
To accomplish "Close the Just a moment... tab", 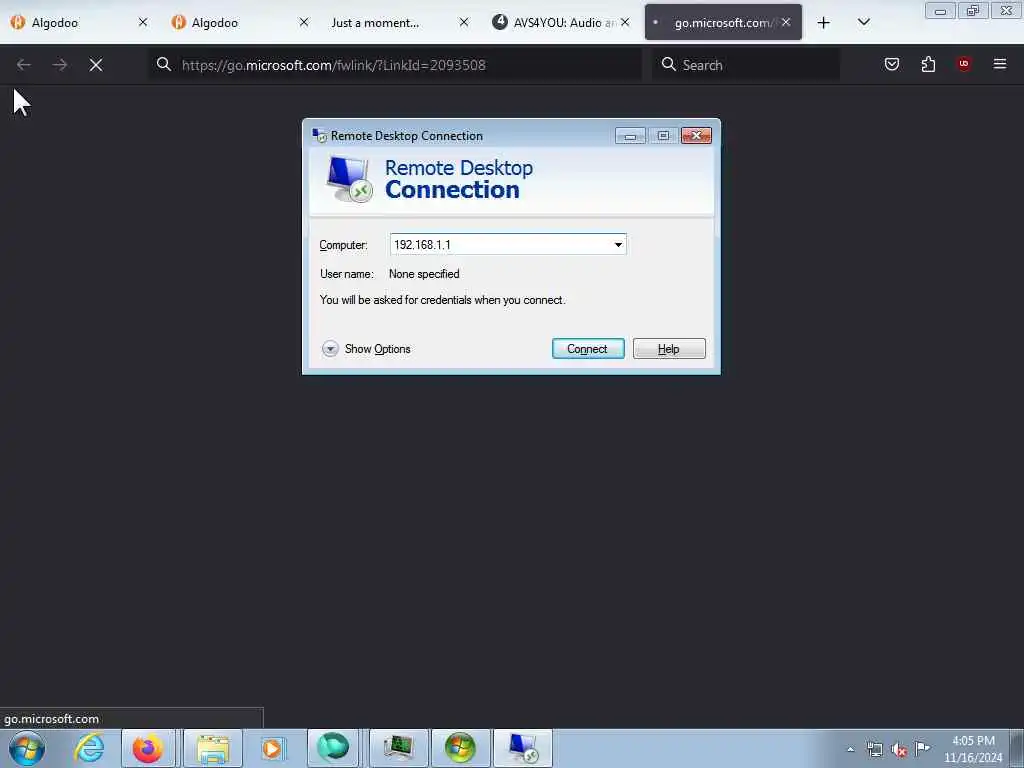I will click(464, 22).
